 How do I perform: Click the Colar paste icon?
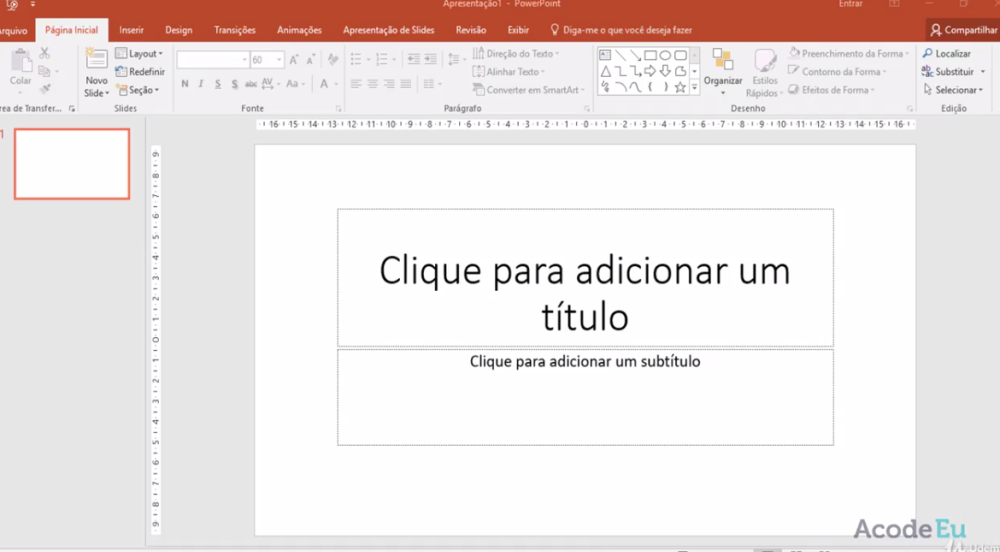pos(20,62)
